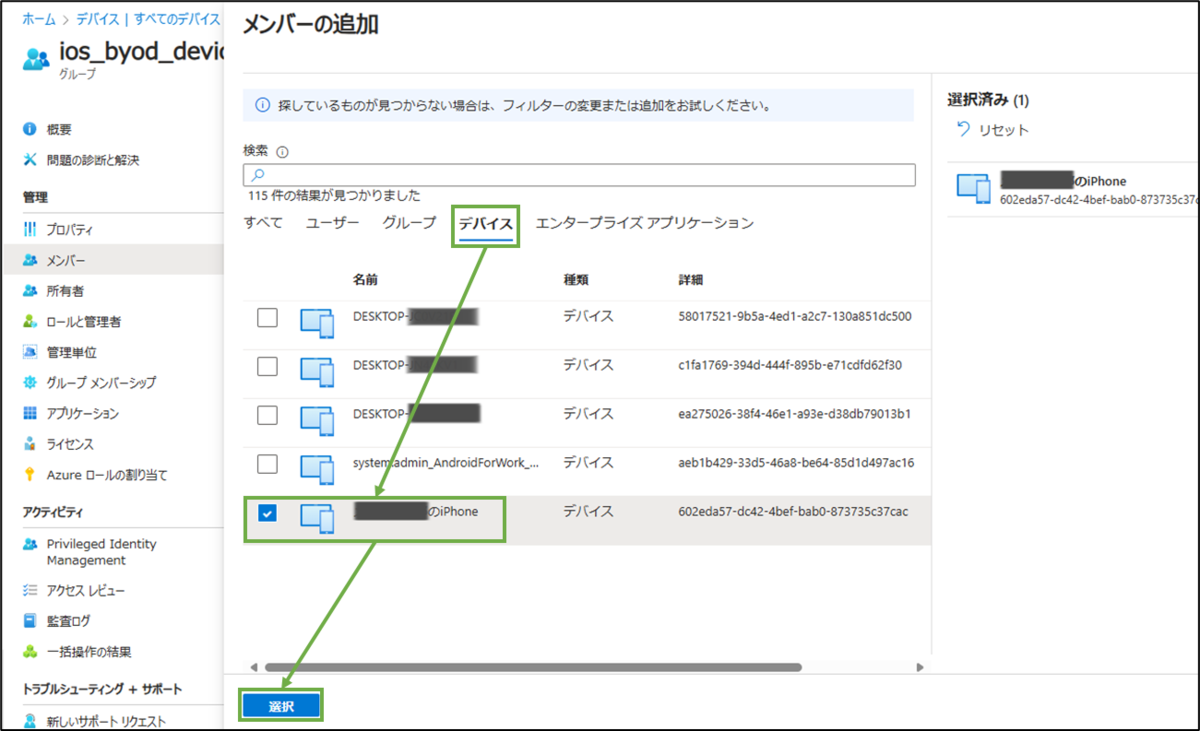Click device icon in selected iPhone row
Screen dimensions: 1200x731
317,519
